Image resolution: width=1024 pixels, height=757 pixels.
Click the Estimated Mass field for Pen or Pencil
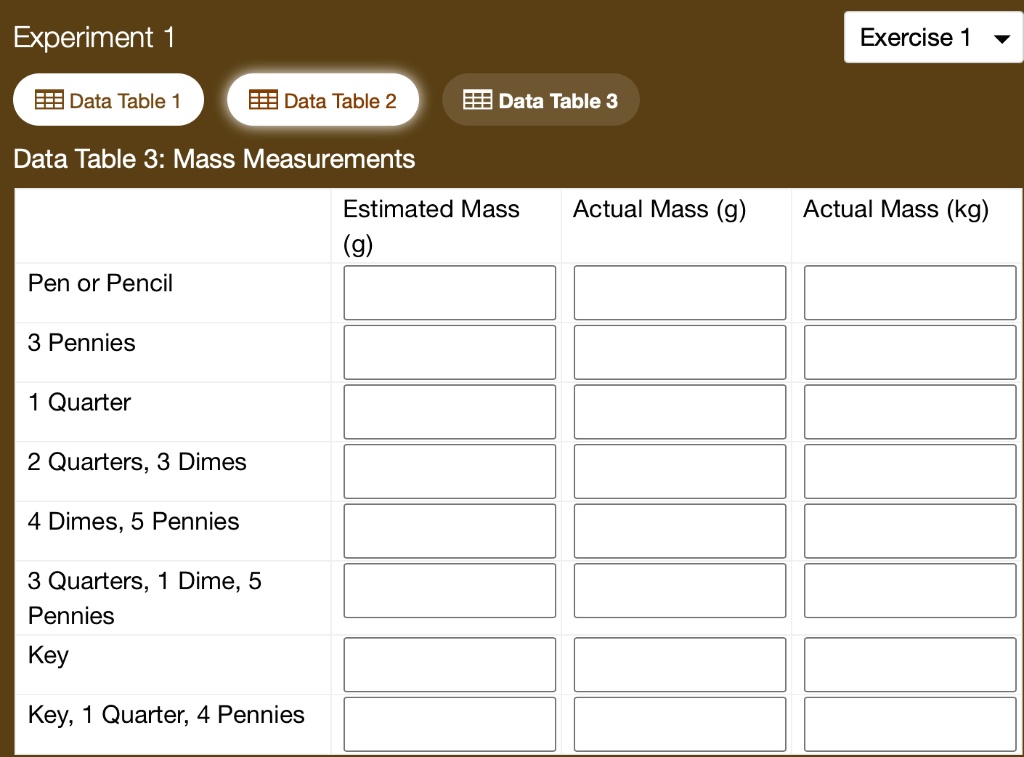(x=449, y=292)
